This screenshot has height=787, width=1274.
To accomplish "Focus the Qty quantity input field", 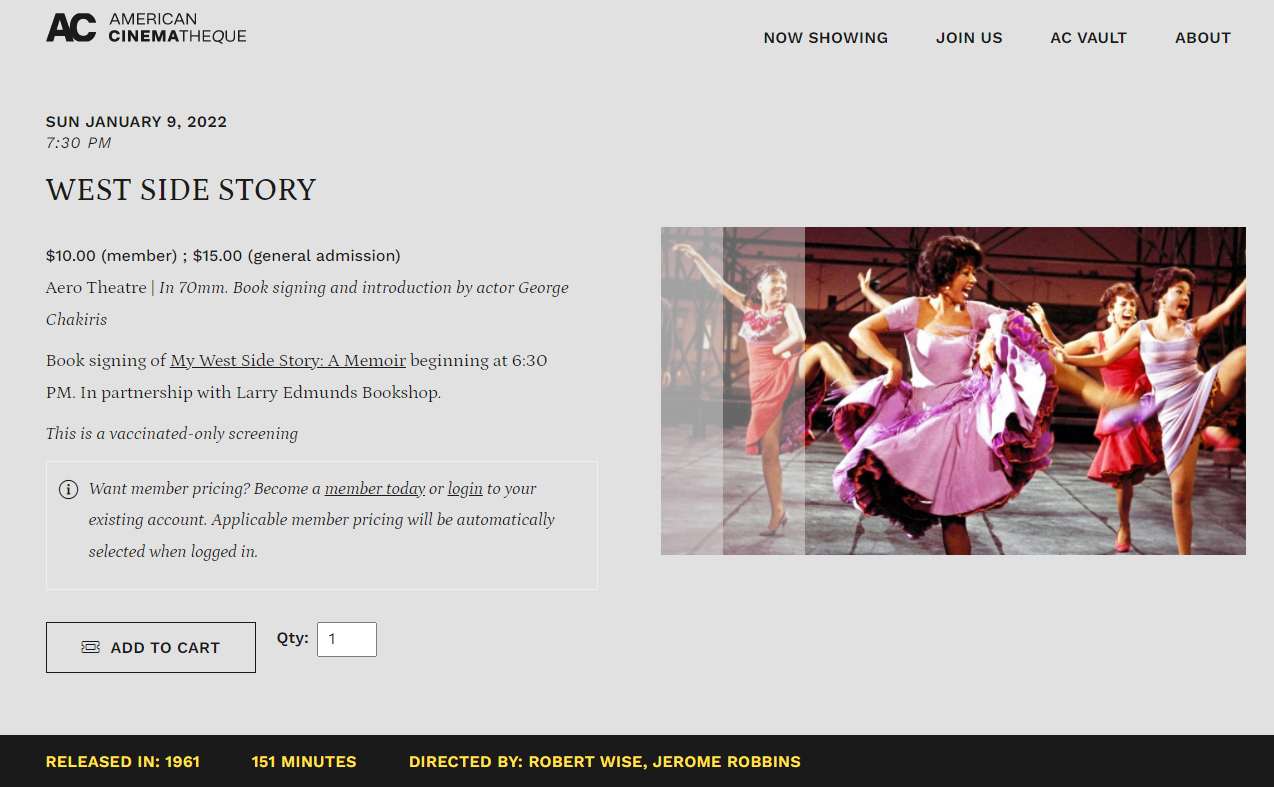I will (x=346, y=640).
